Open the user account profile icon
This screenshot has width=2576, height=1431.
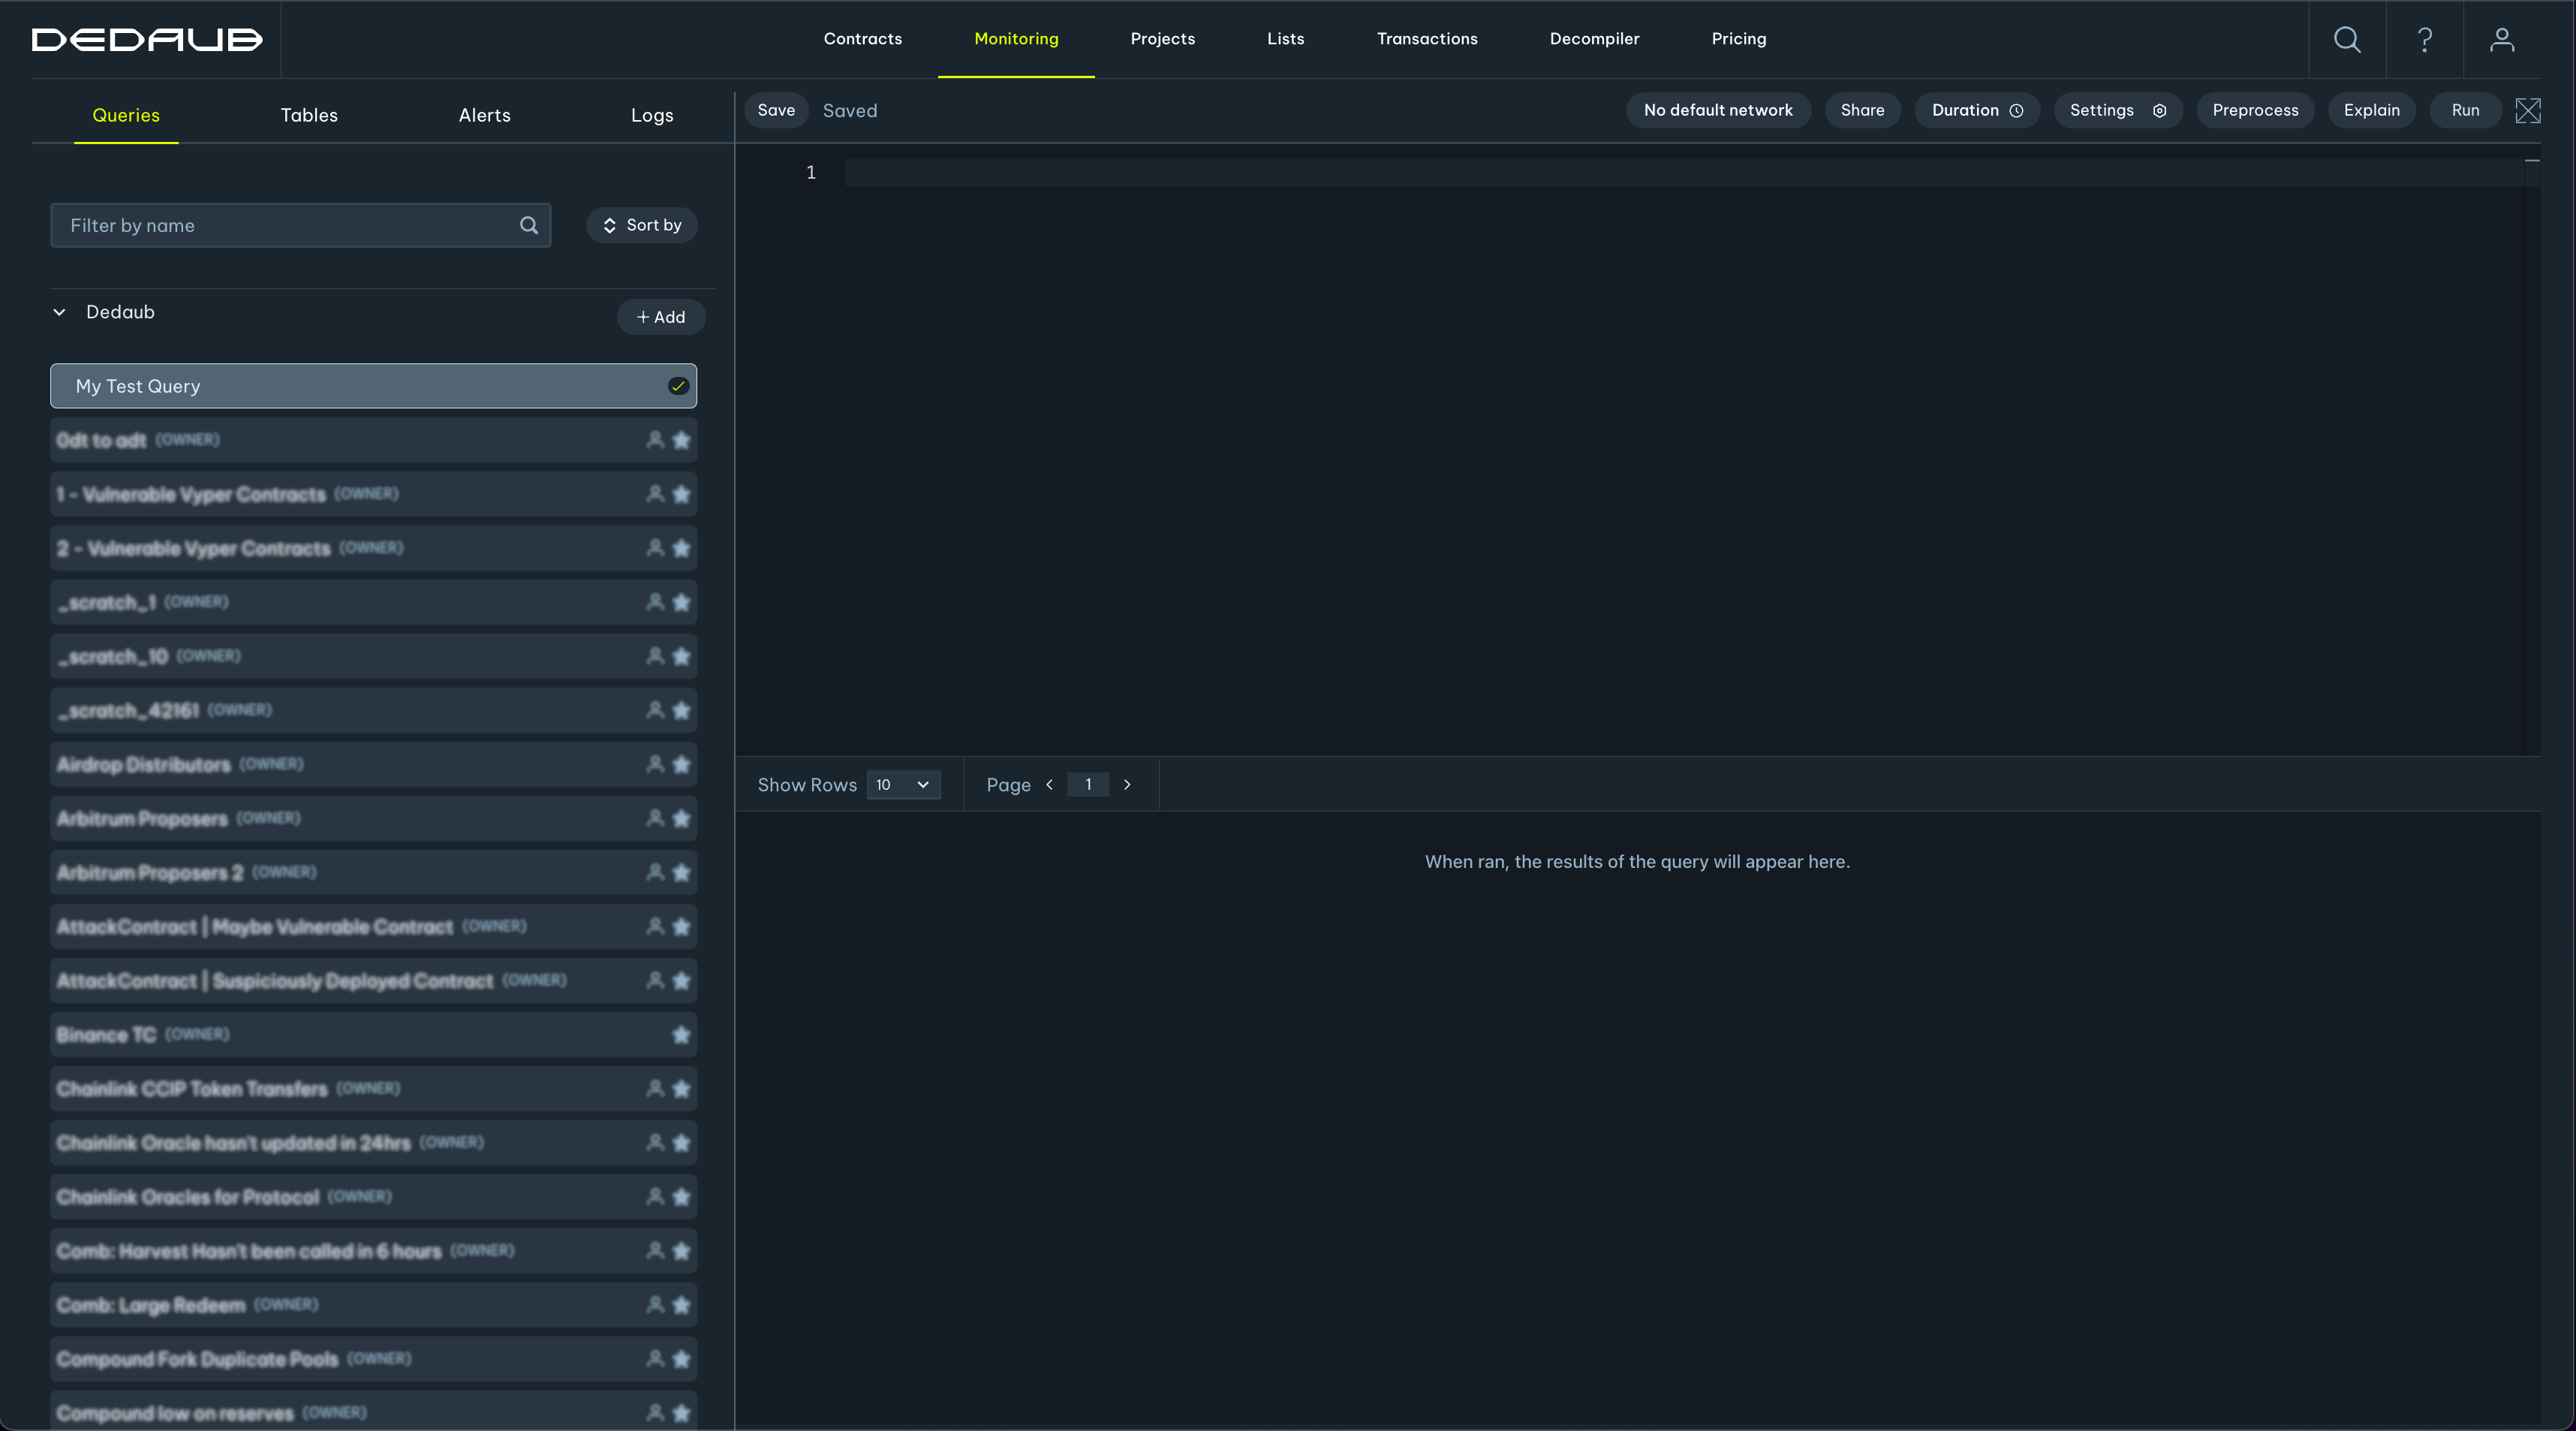coord(2501,39)
